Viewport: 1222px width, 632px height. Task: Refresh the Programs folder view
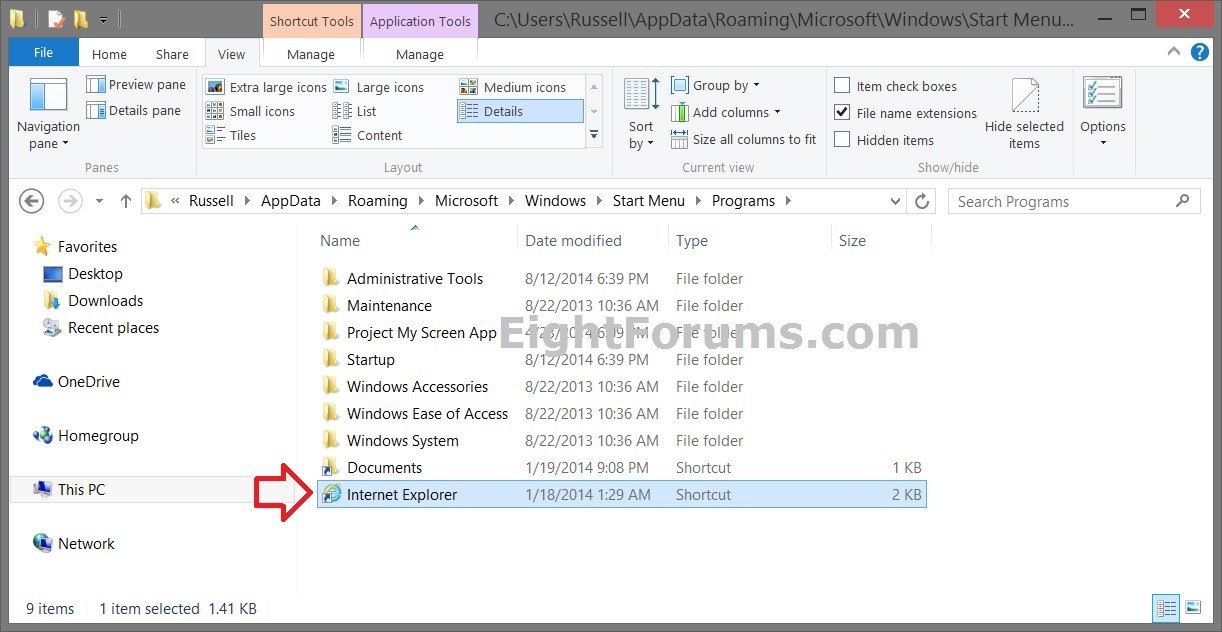click(x=922, y=201)
